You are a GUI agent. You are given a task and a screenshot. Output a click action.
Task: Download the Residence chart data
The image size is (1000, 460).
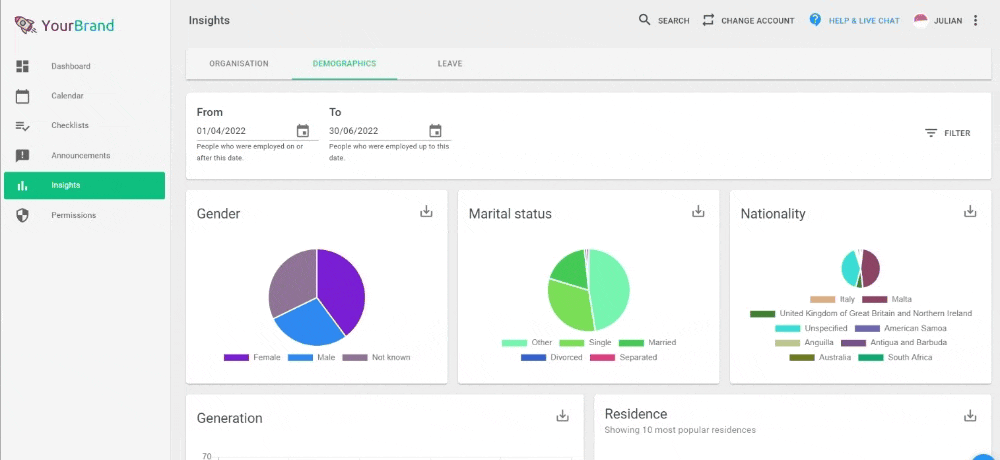tap(970, 416)
